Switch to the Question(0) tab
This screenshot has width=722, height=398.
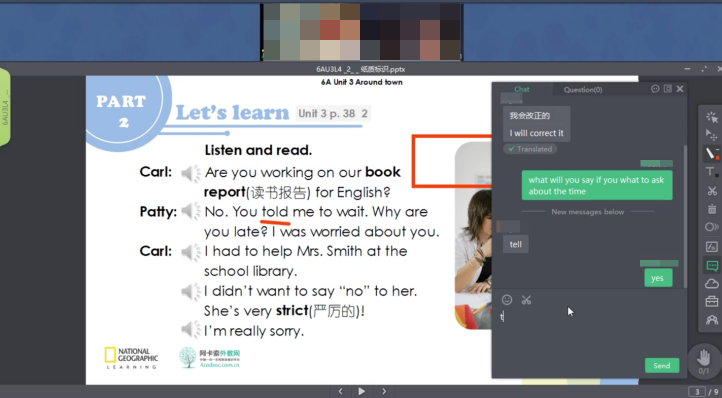(x=583, y=89)
